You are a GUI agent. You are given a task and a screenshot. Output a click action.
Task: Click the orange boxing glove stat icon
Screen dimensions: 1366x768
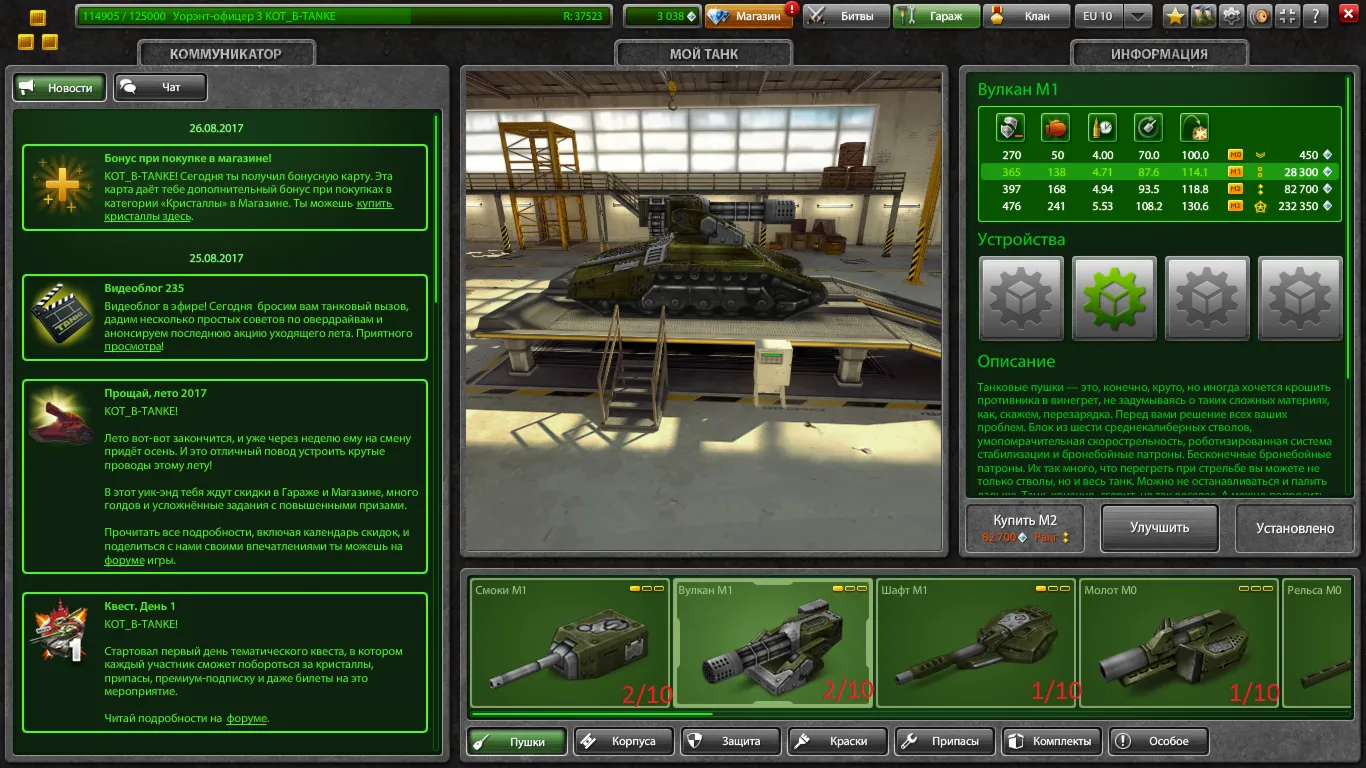click(x=1056, y=128)
